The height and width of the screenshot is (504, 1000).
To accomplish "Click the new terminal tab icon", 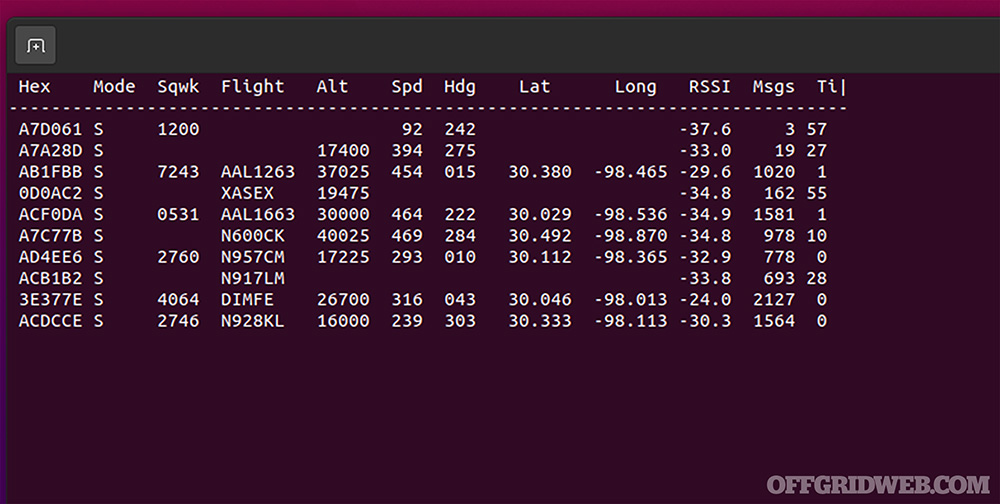I will tap(35, 46).
